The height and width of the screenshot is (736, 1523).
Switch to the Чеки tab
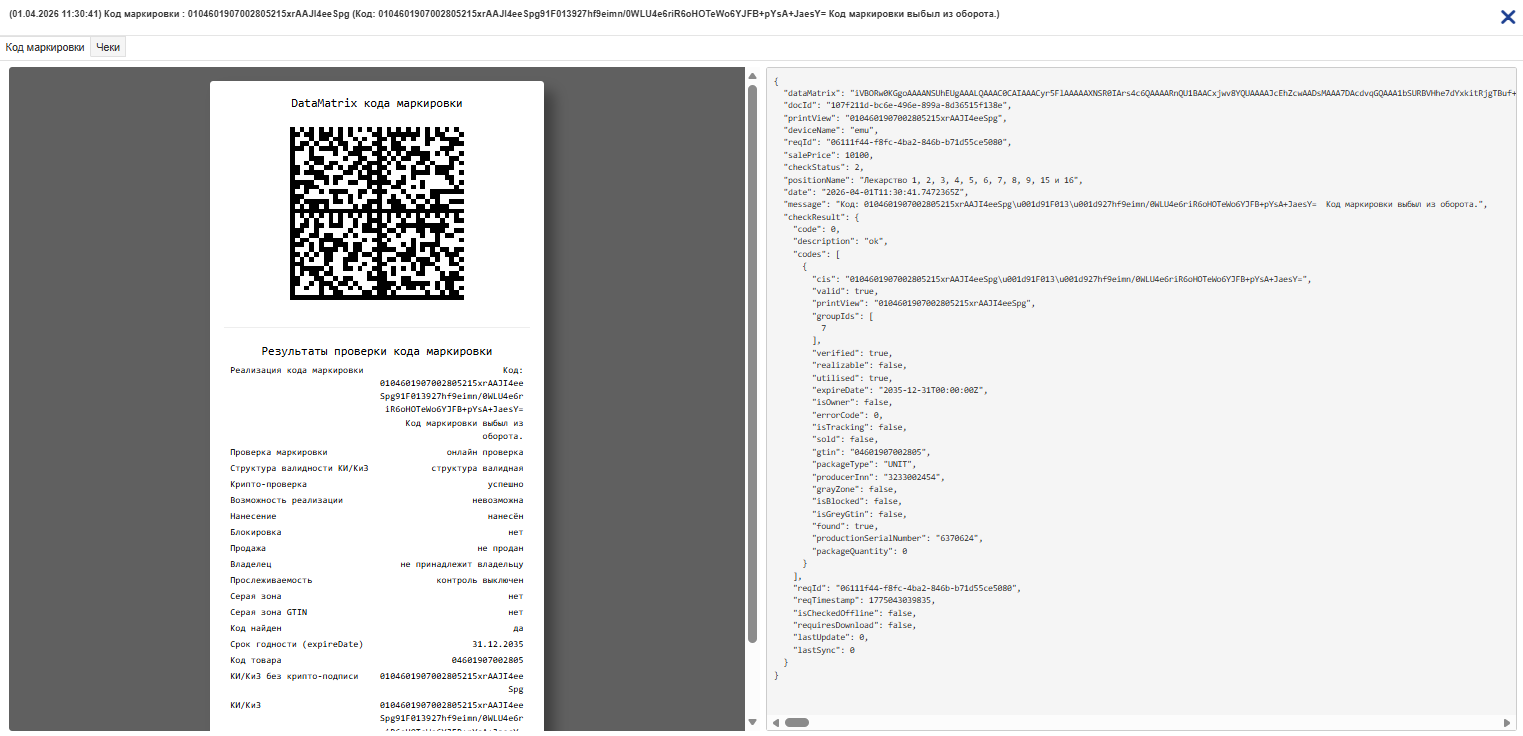pos(108,47)
